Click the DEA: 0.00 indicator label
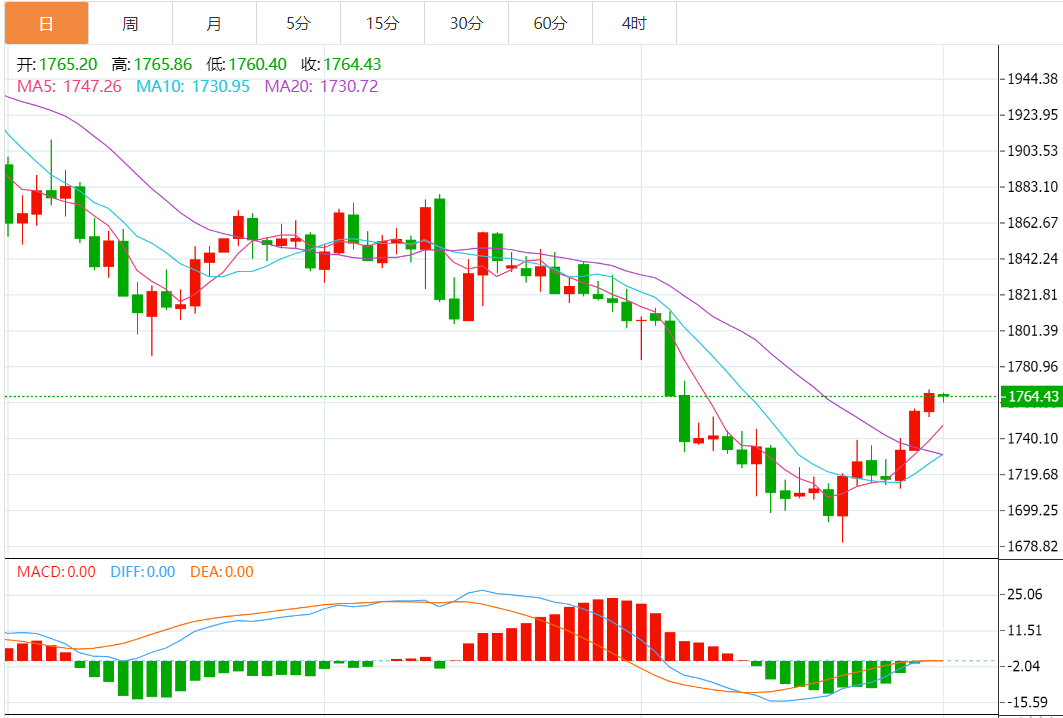The image size is (1063, 718). pos(222,572)
